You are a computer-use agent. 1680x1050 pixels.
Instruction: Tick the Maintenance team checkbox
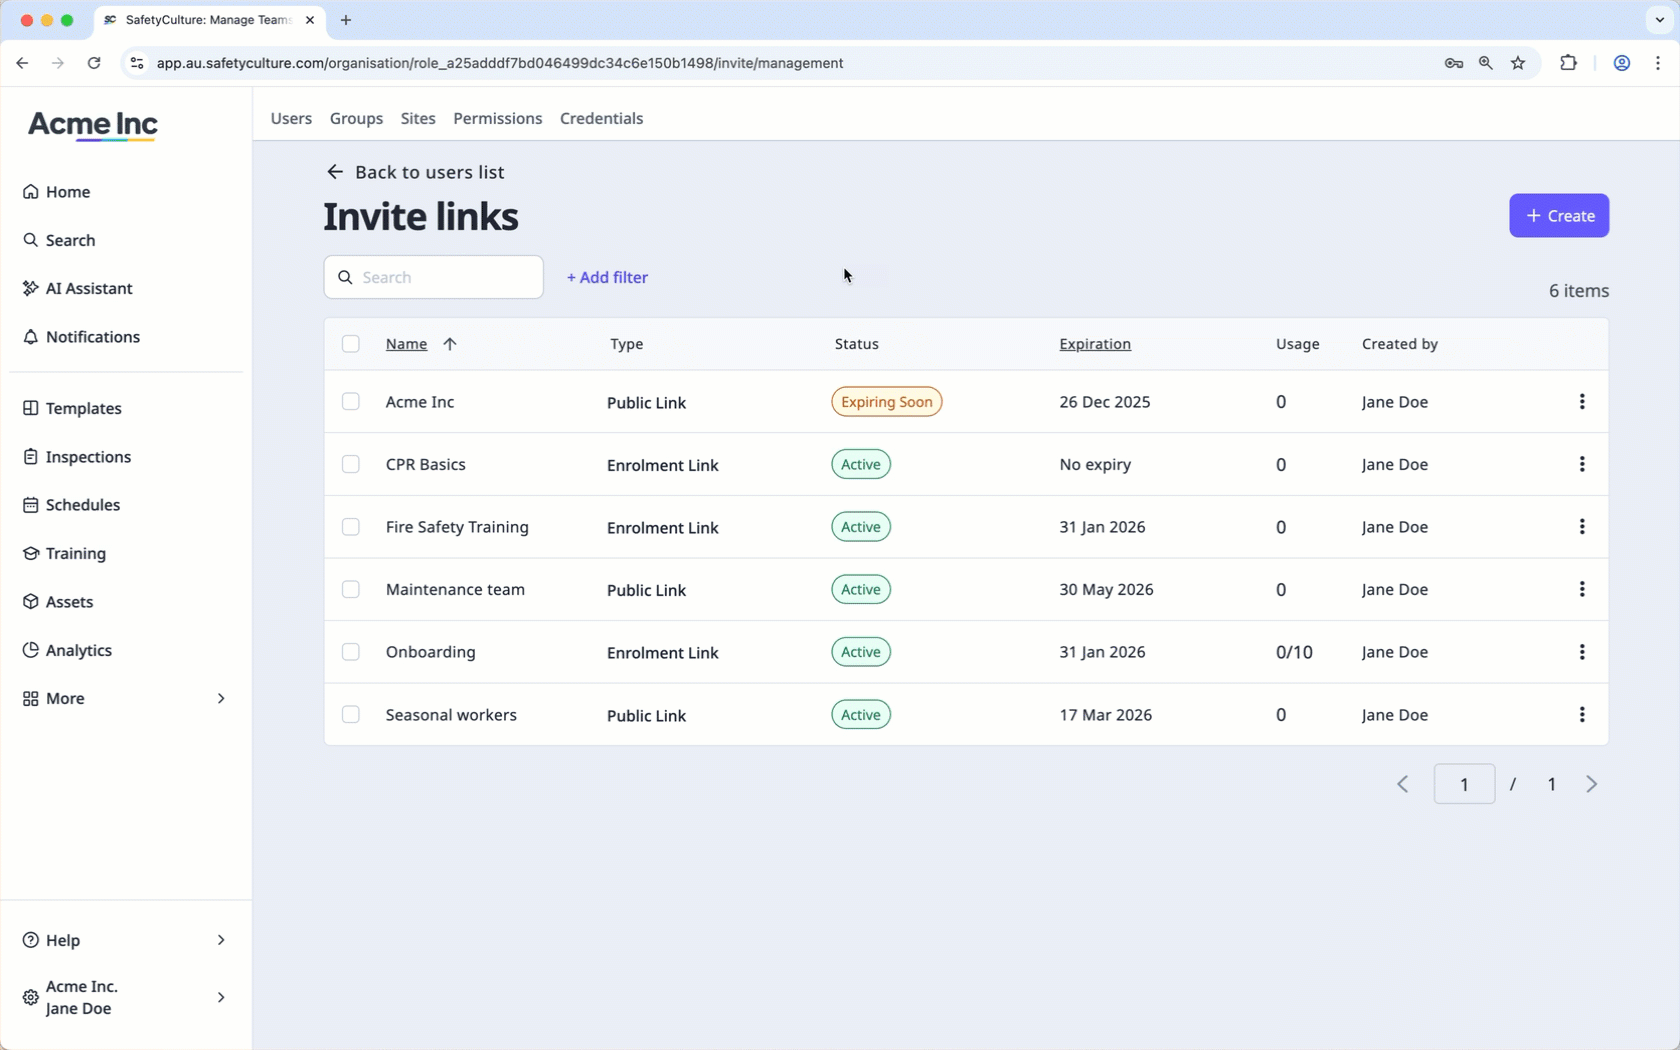(350, 589)
